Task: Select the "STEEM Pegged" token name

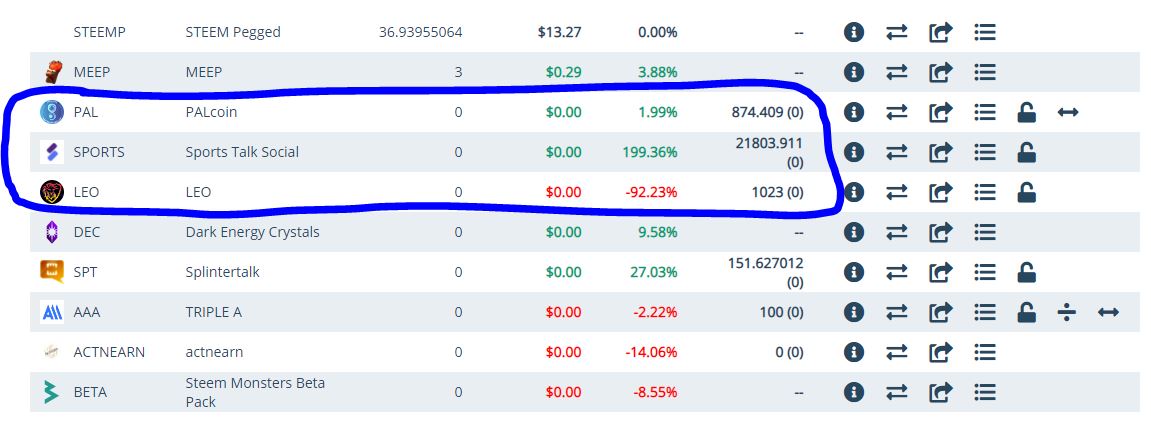Action: (x=233, y=32)
